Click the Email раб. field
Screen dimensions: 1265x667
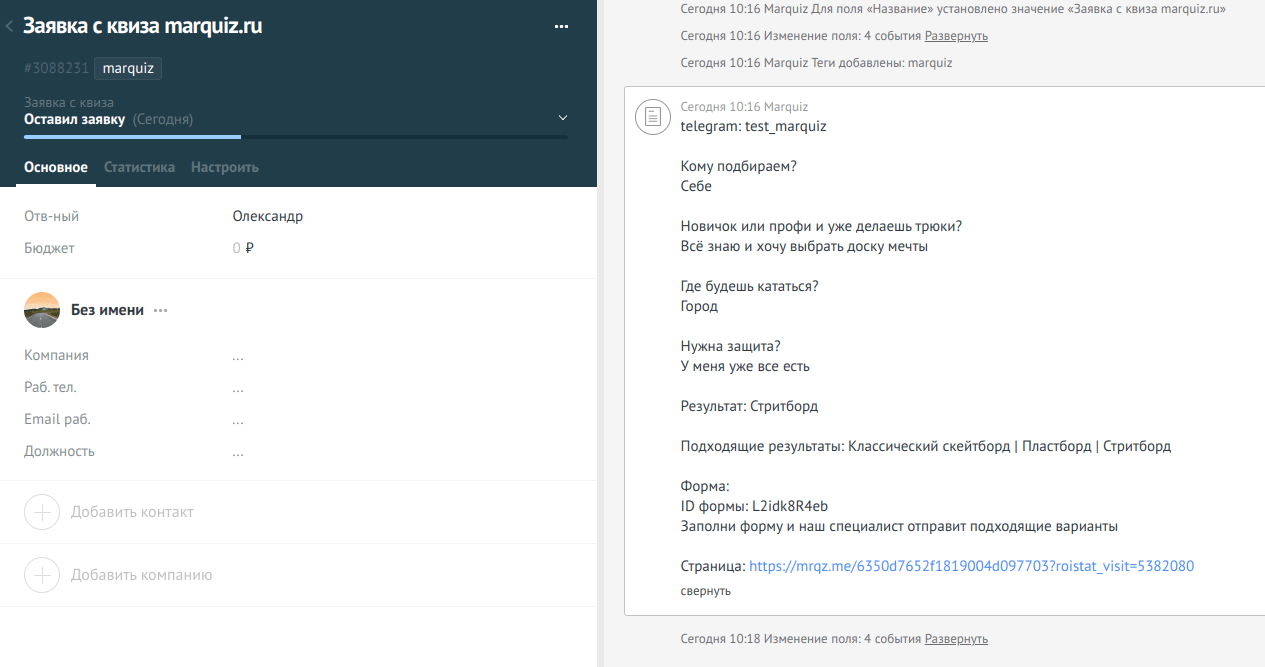pos(238,420)
